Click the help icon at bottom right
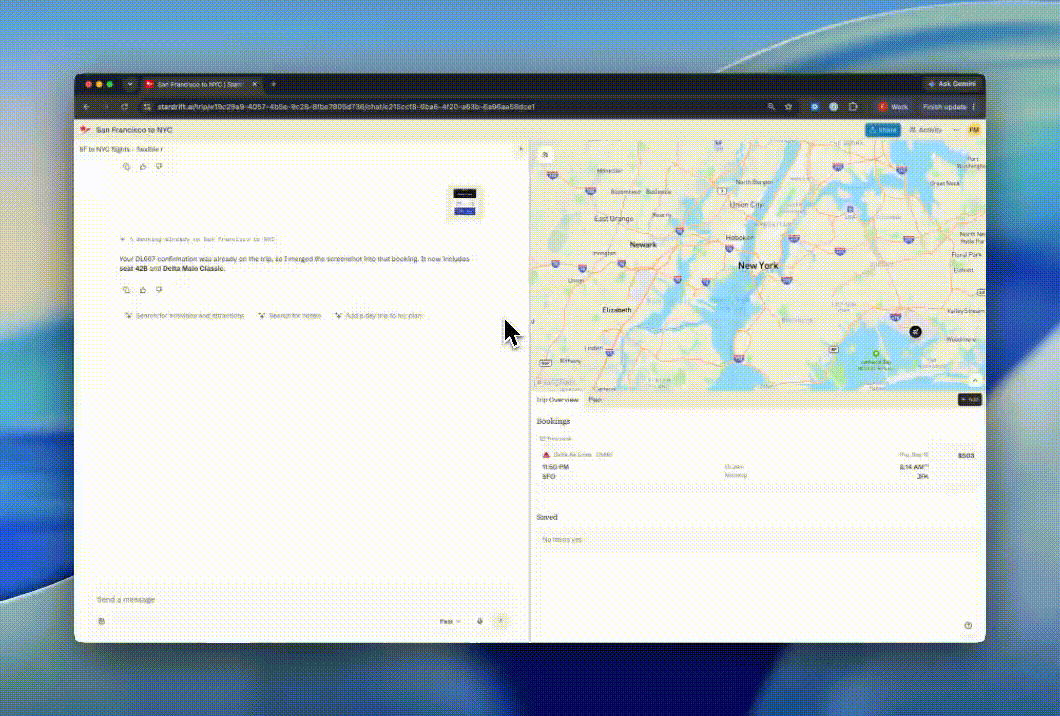 click(x=968, y=625)
